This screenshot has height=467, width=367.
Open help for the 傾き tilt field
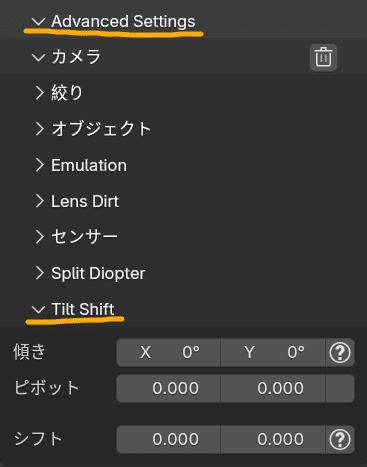pyautogui.click(x=340, y=352)
